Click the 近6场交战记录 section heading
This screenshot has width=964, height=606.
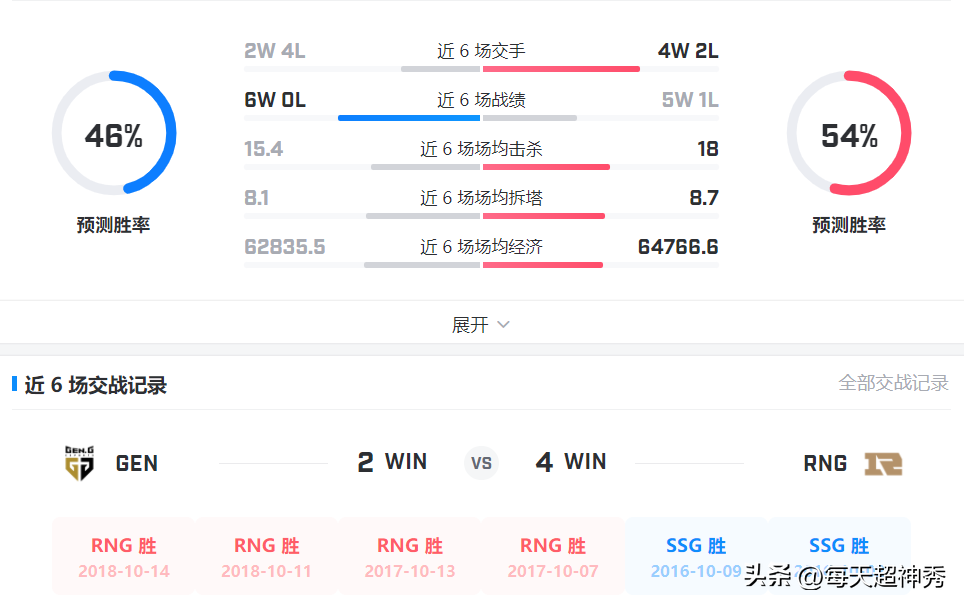[x=96, y=385]
